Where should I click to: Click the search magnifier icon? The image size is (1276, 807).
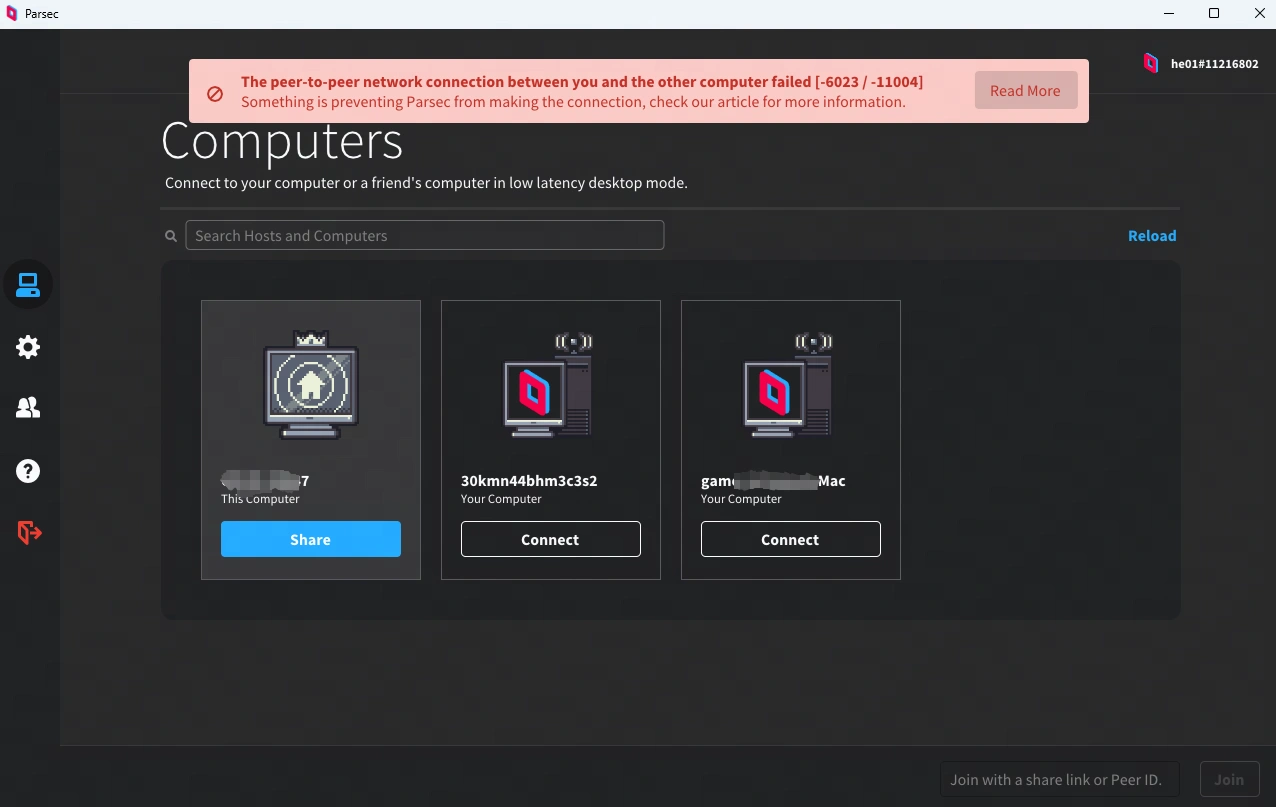pos(171,236)
